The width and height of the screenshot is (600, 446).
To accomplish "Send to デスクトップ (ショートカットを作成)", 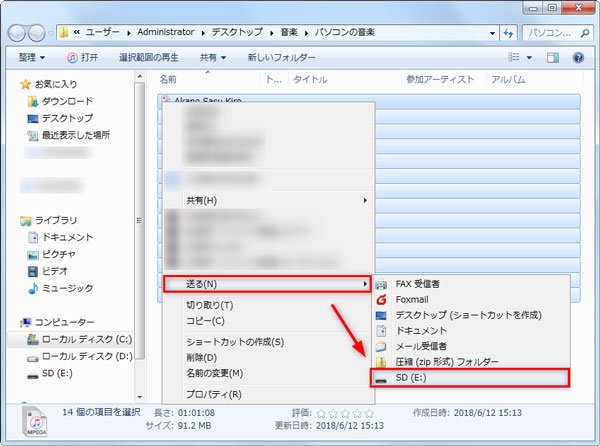I will tap(471, 315).
